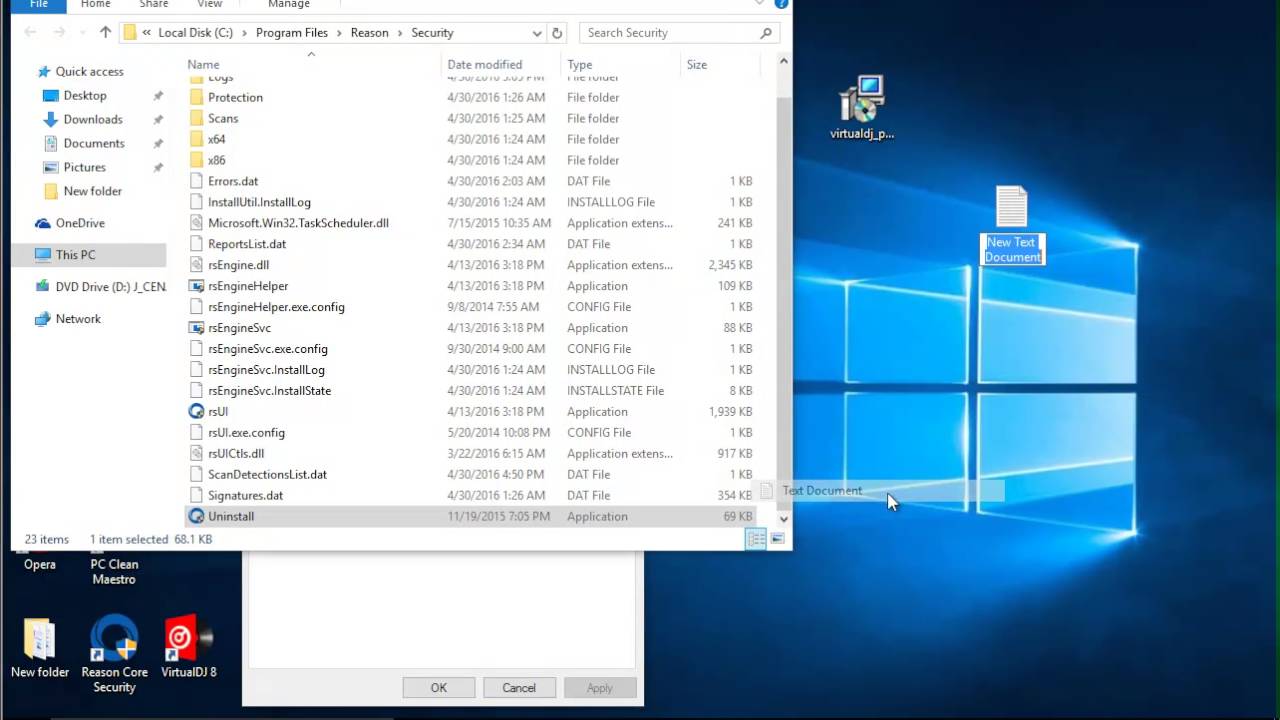The width and height of the screenshot is (1280, 720).
Task: Click the Up directory arrow icon
Action: pyautogui.click(x=105, y=33)
